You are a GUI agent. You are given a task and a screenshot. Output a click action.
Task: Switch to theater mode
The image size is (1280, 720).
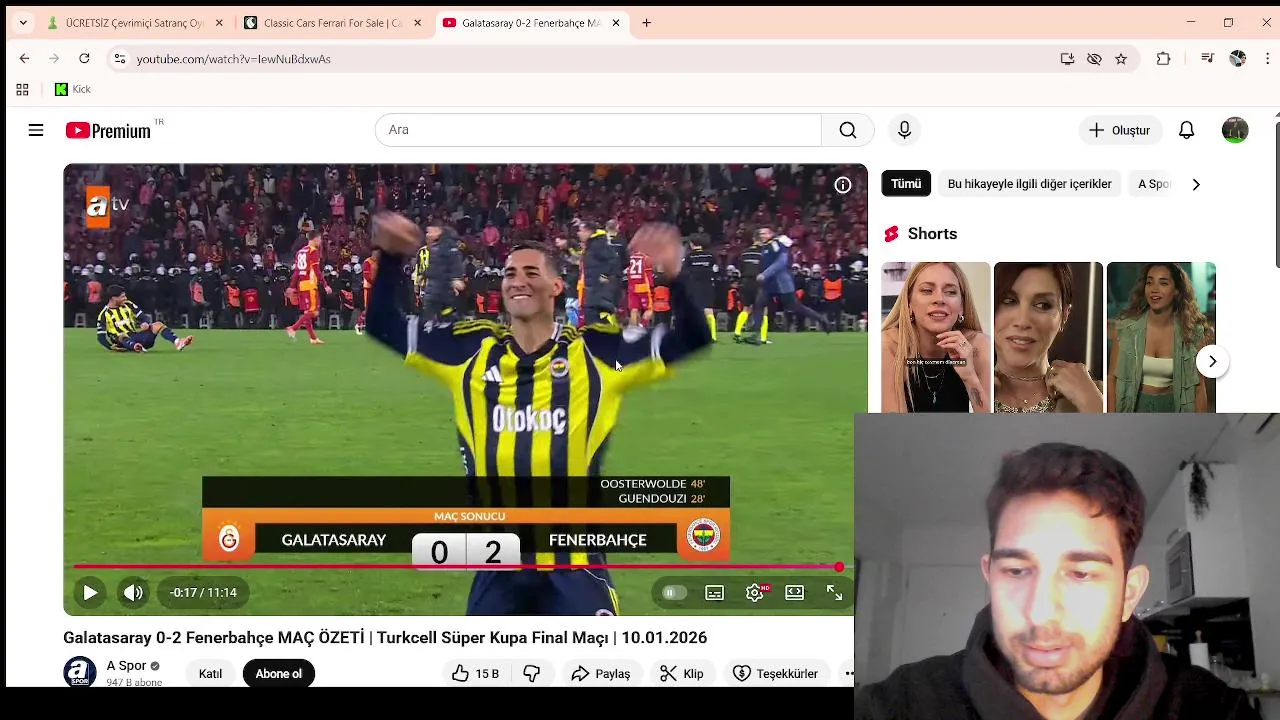click(795, 593)
